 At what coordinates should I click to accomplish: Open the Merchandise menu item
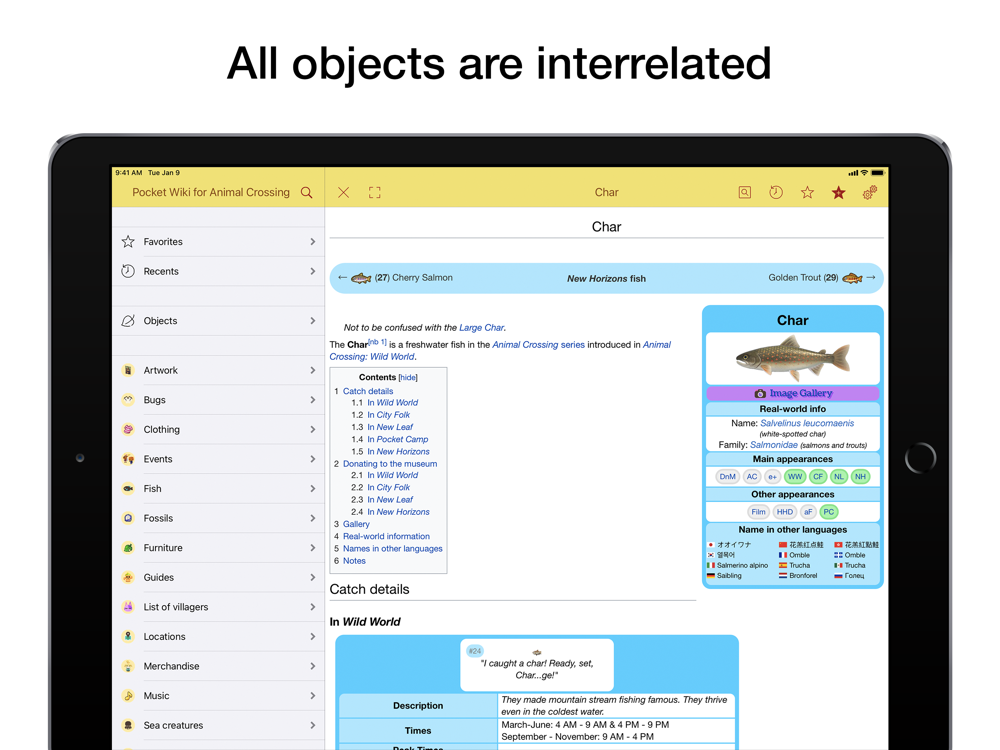[x=218, y=666]
